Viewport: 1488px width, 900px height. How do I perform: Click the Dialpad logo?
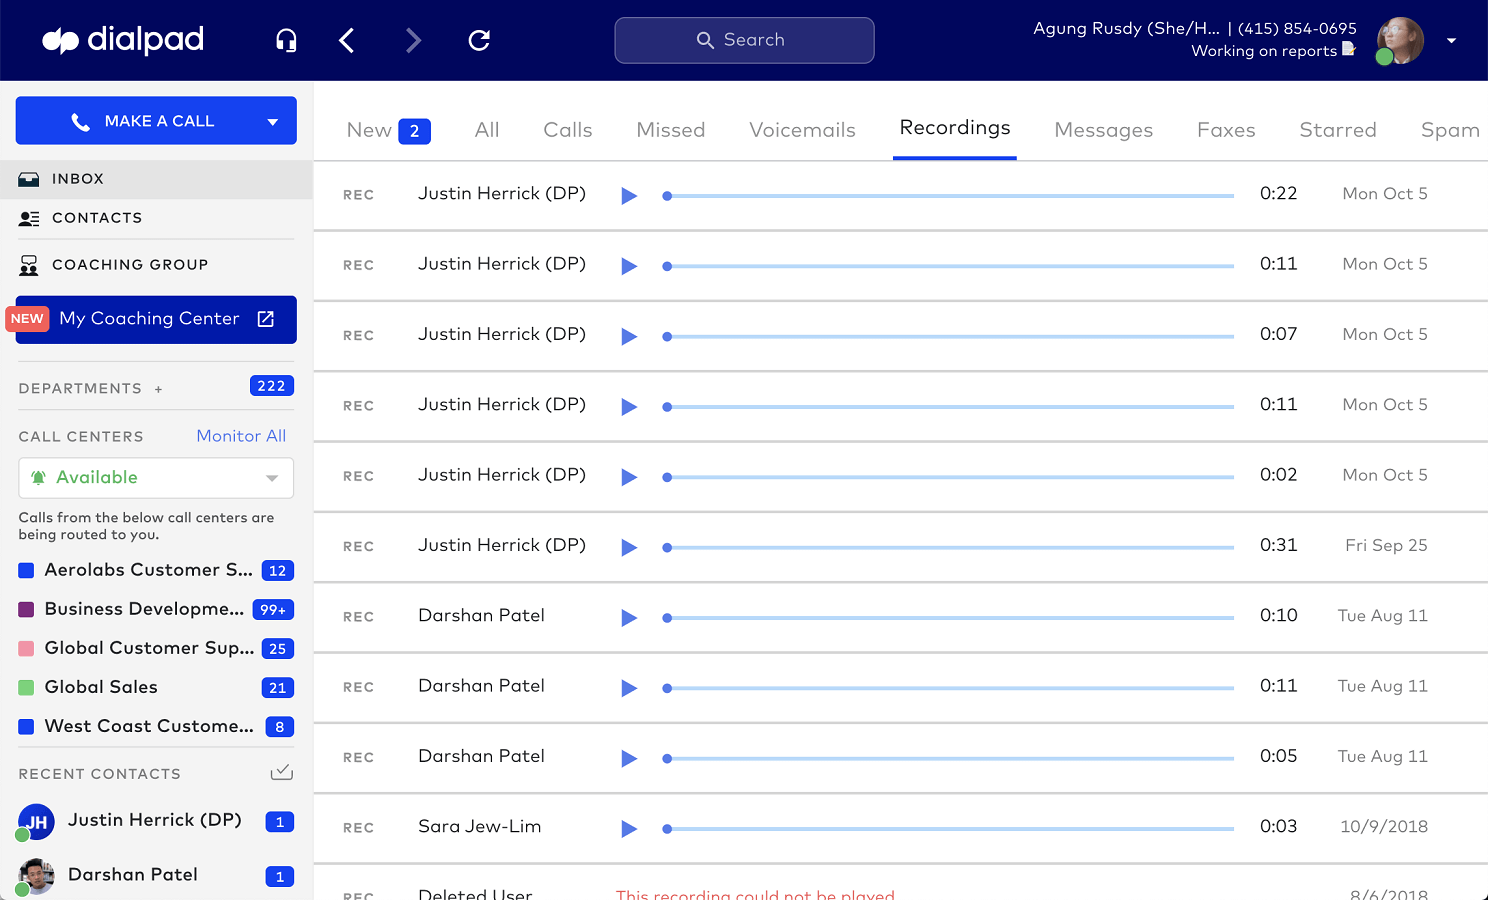[x=123, y=40]
